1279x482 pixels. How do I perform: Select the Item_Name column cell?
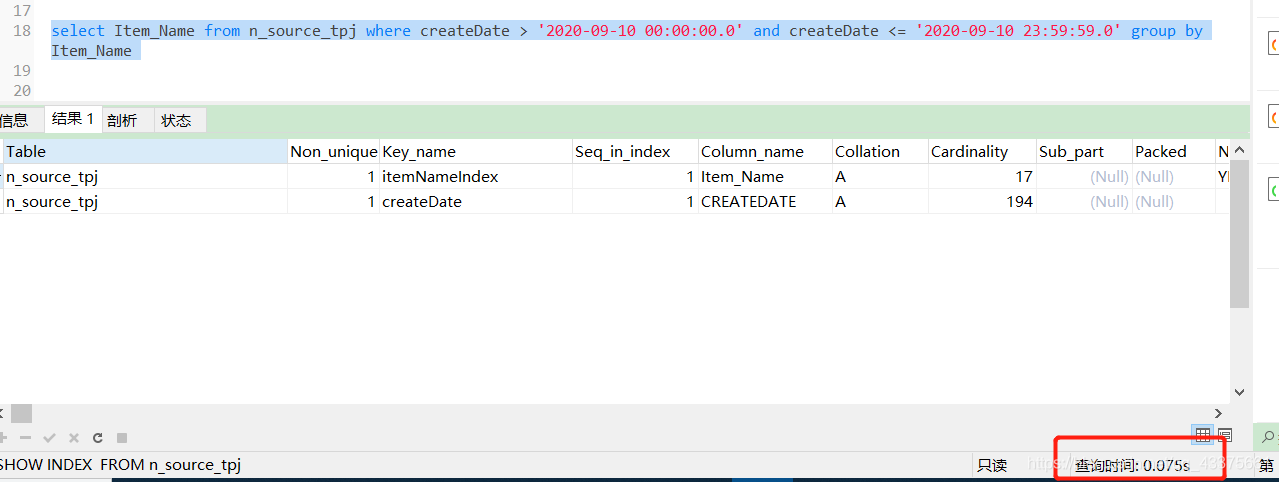click(x=765, y=176)
